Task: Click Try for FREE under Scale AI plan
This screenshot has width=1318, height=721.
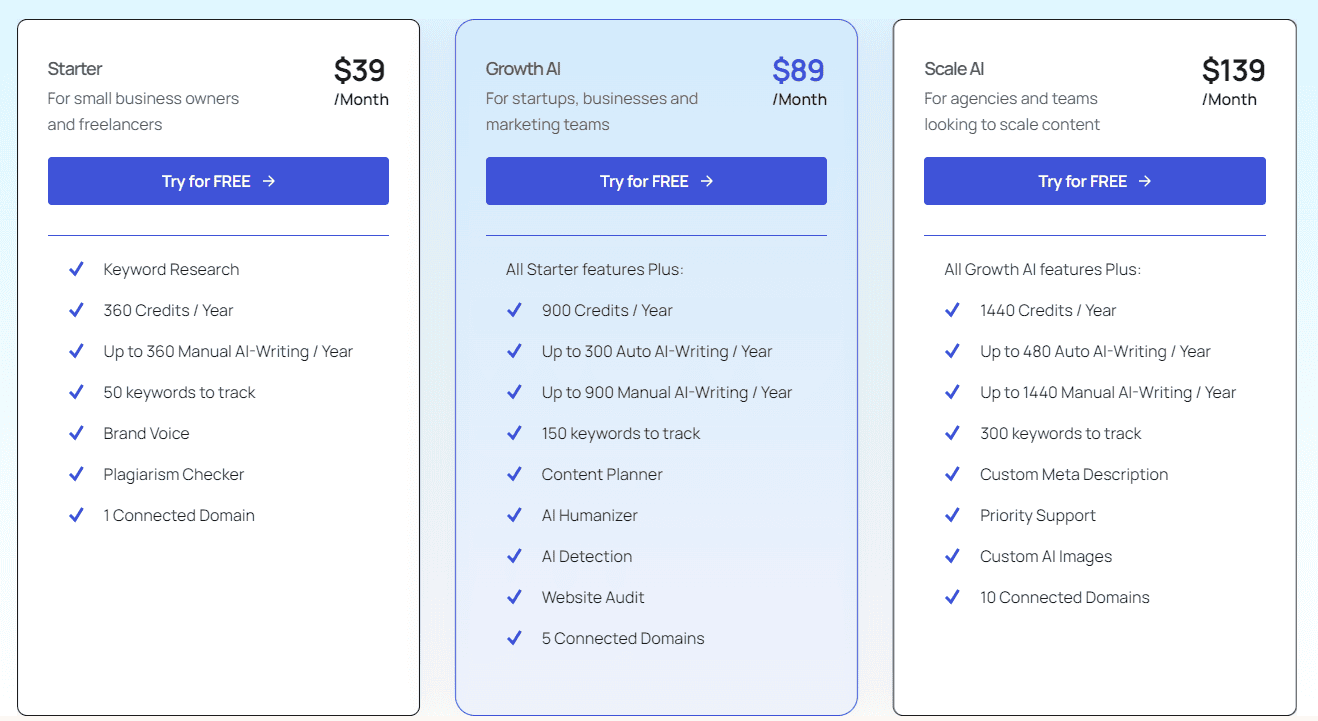Action: [1094, 181]
